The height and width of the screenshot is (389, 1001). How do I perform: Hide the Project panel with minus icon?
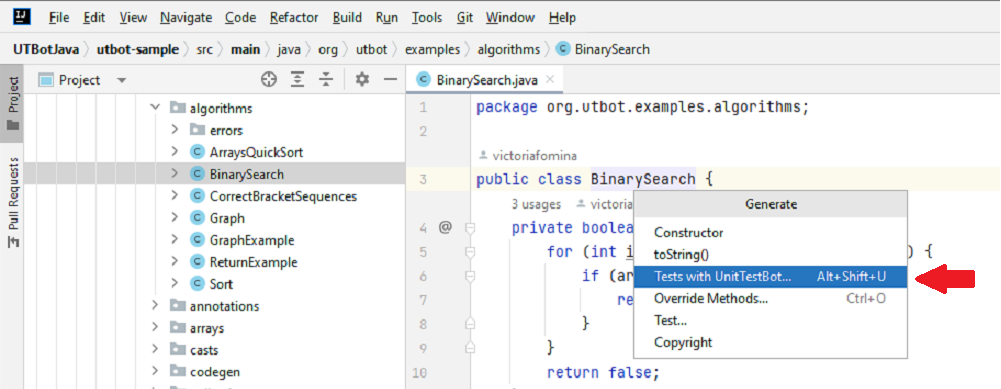click(x=390, y=80)
